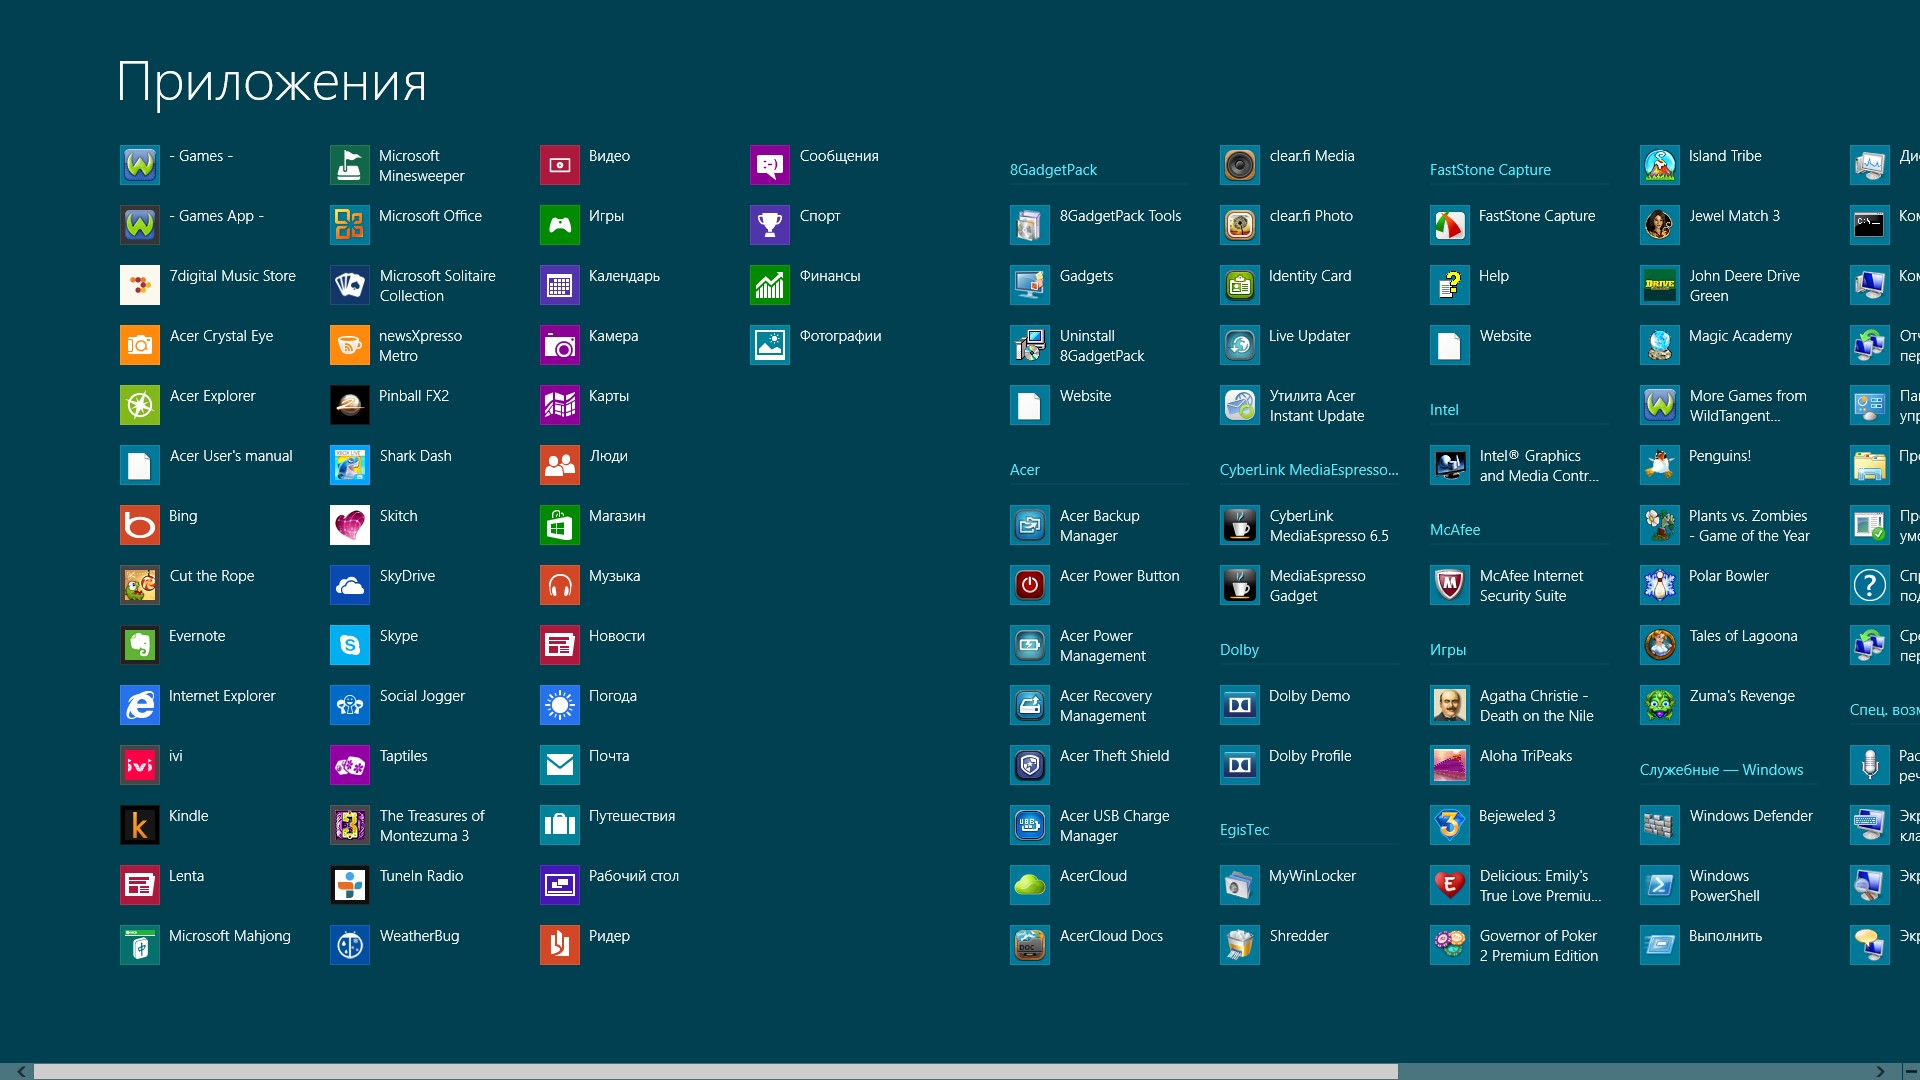Screen dimensions: 1920x1080
Task: Launch Internet Explorer from the app list
Action: [140, 705]
